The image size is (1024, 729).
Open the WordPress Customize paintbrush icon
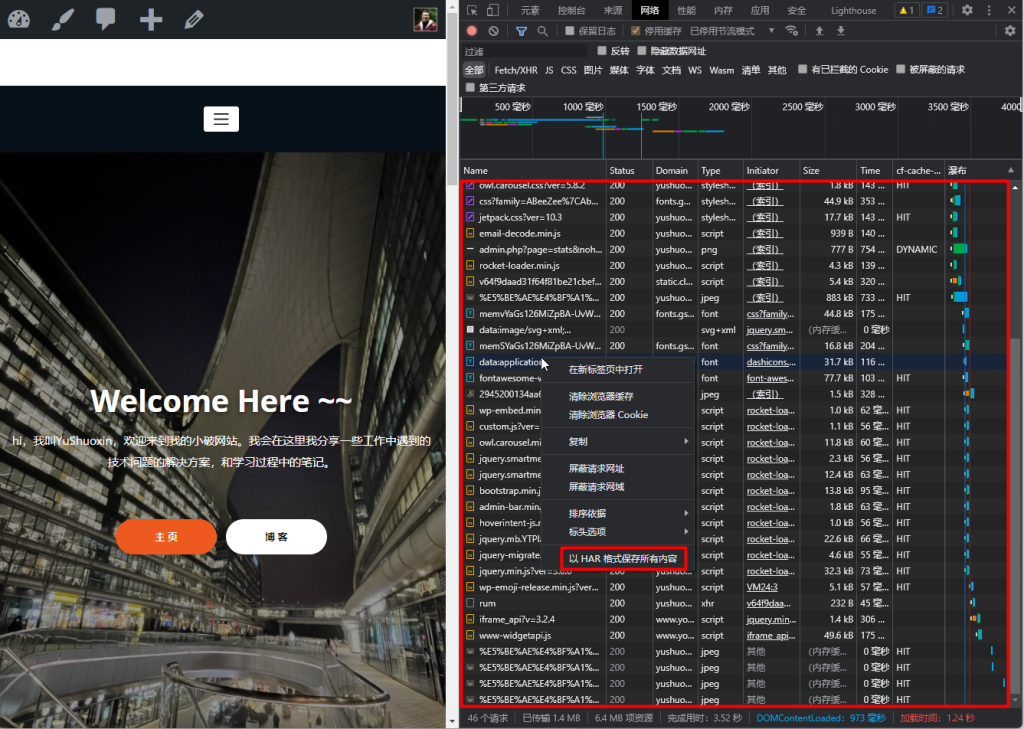pyautogui.click(x=62, y=19)
